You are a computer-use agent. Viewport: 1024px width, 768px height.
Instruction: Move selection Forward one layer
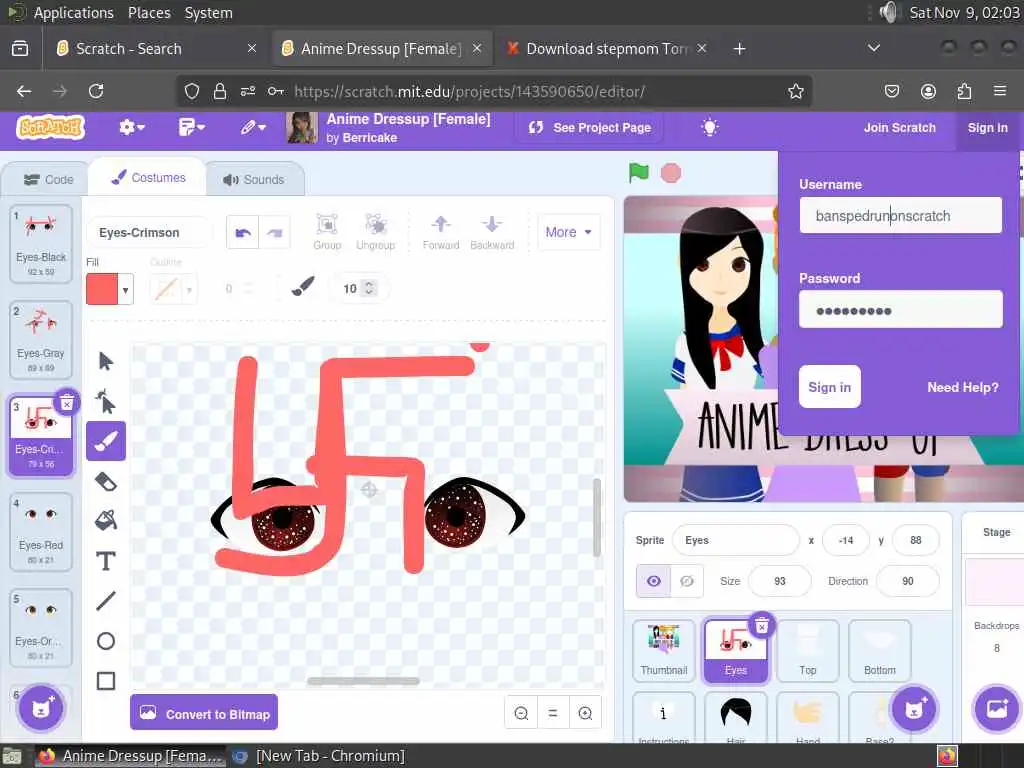[441, 232]
